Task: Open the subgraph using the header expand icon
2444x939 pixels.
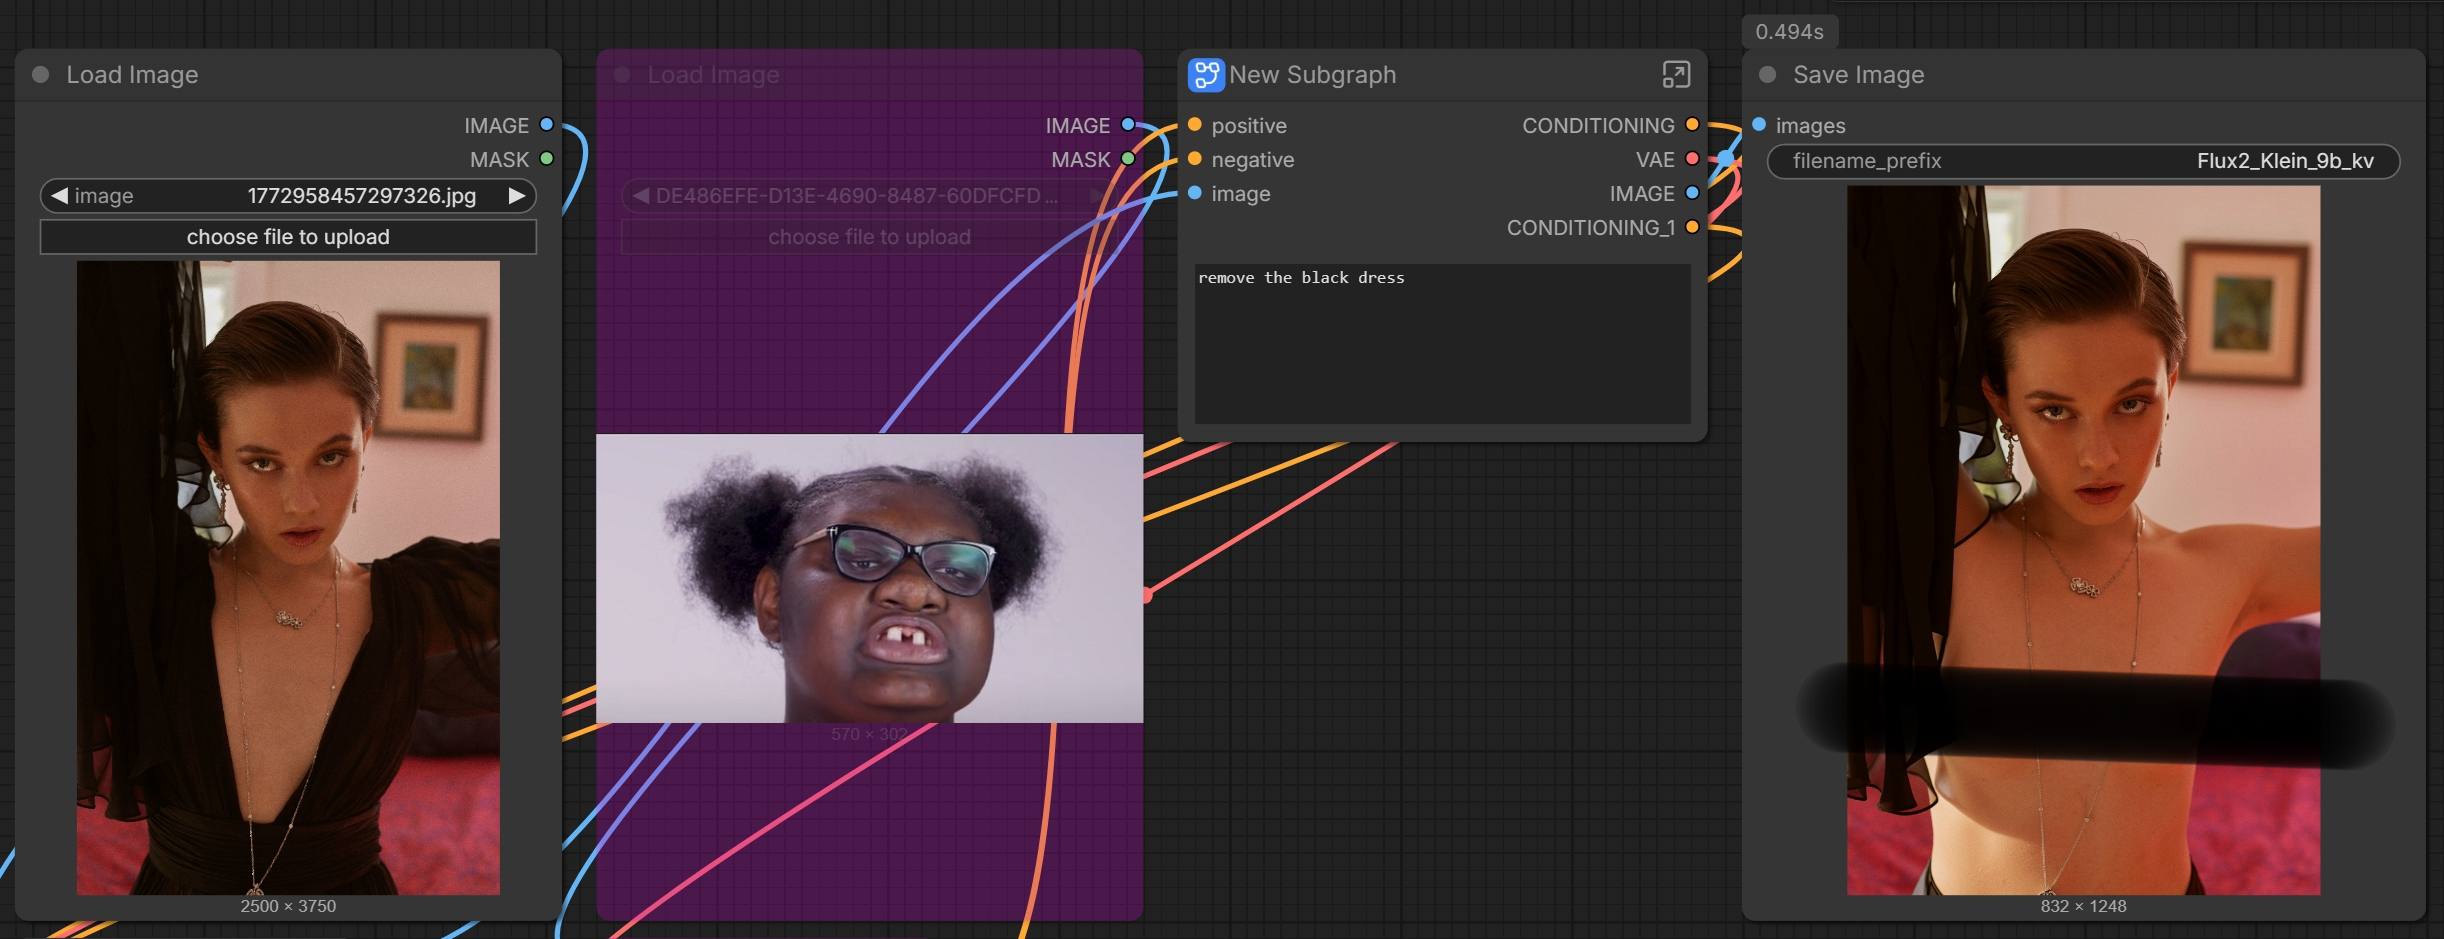Action: coord(1675,75)
